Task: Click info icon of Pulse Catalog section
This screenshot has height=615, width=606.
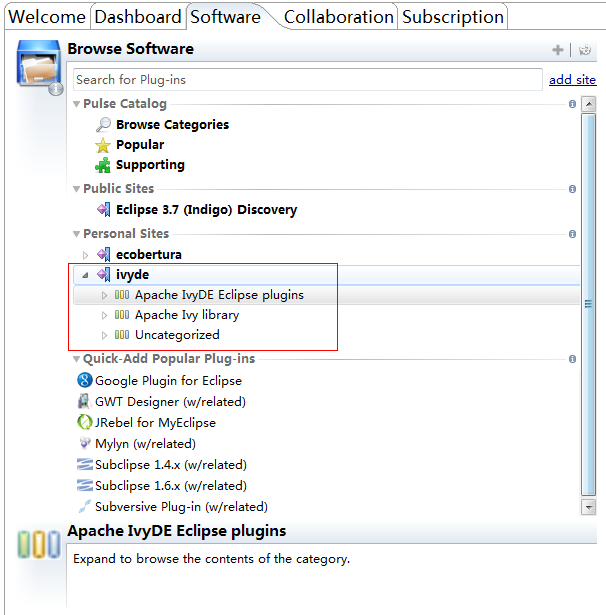Action: (572, 104)
